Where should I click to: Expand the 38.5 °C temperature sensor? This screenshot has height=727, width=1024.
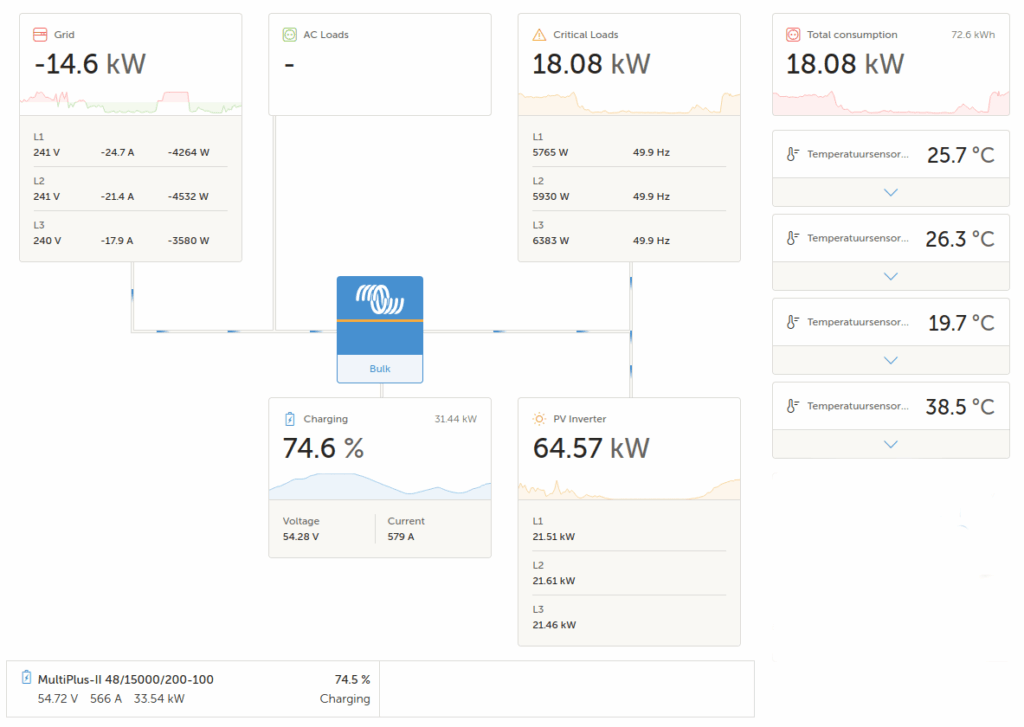(891, 444)
